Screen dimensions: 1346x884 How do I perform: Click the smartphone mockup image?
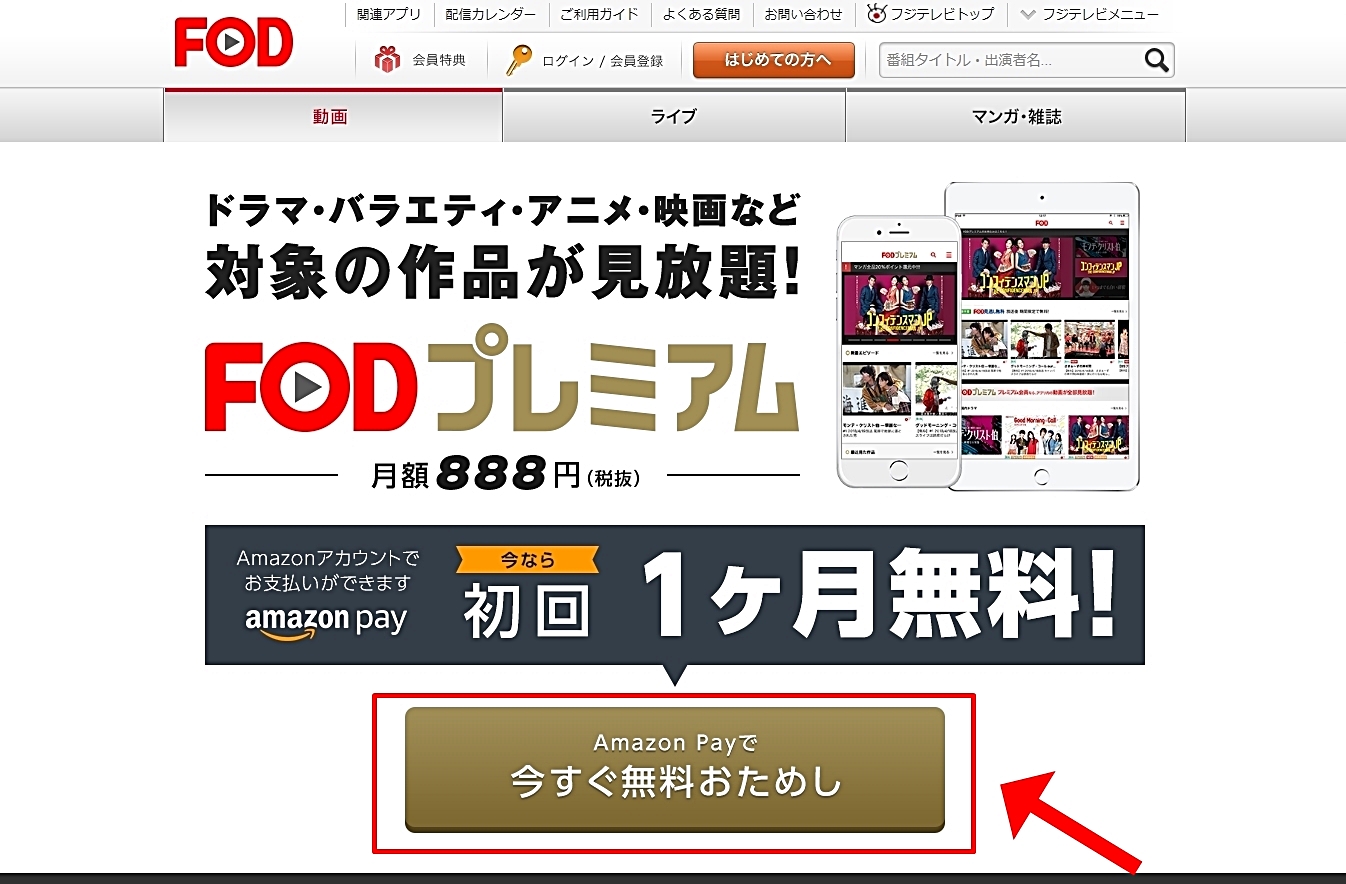[x=898, y=352]
